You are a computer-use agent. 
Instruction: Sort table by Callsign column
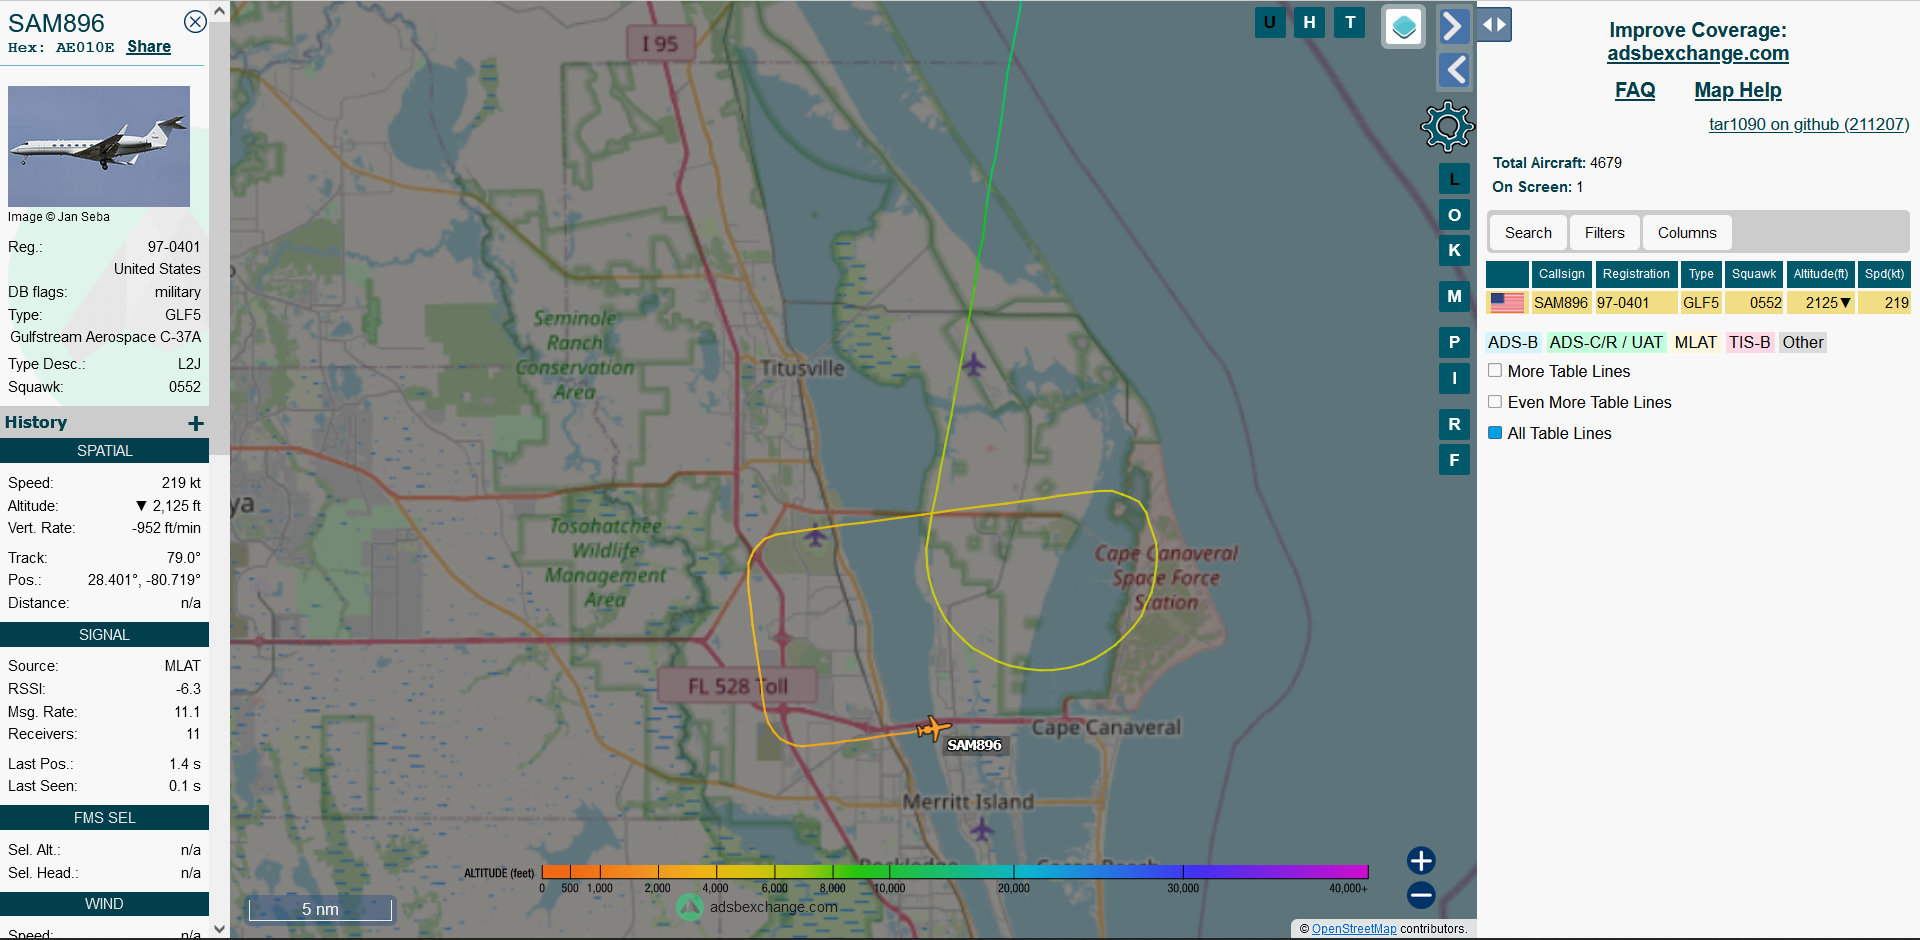click(x=1562, y=274)
